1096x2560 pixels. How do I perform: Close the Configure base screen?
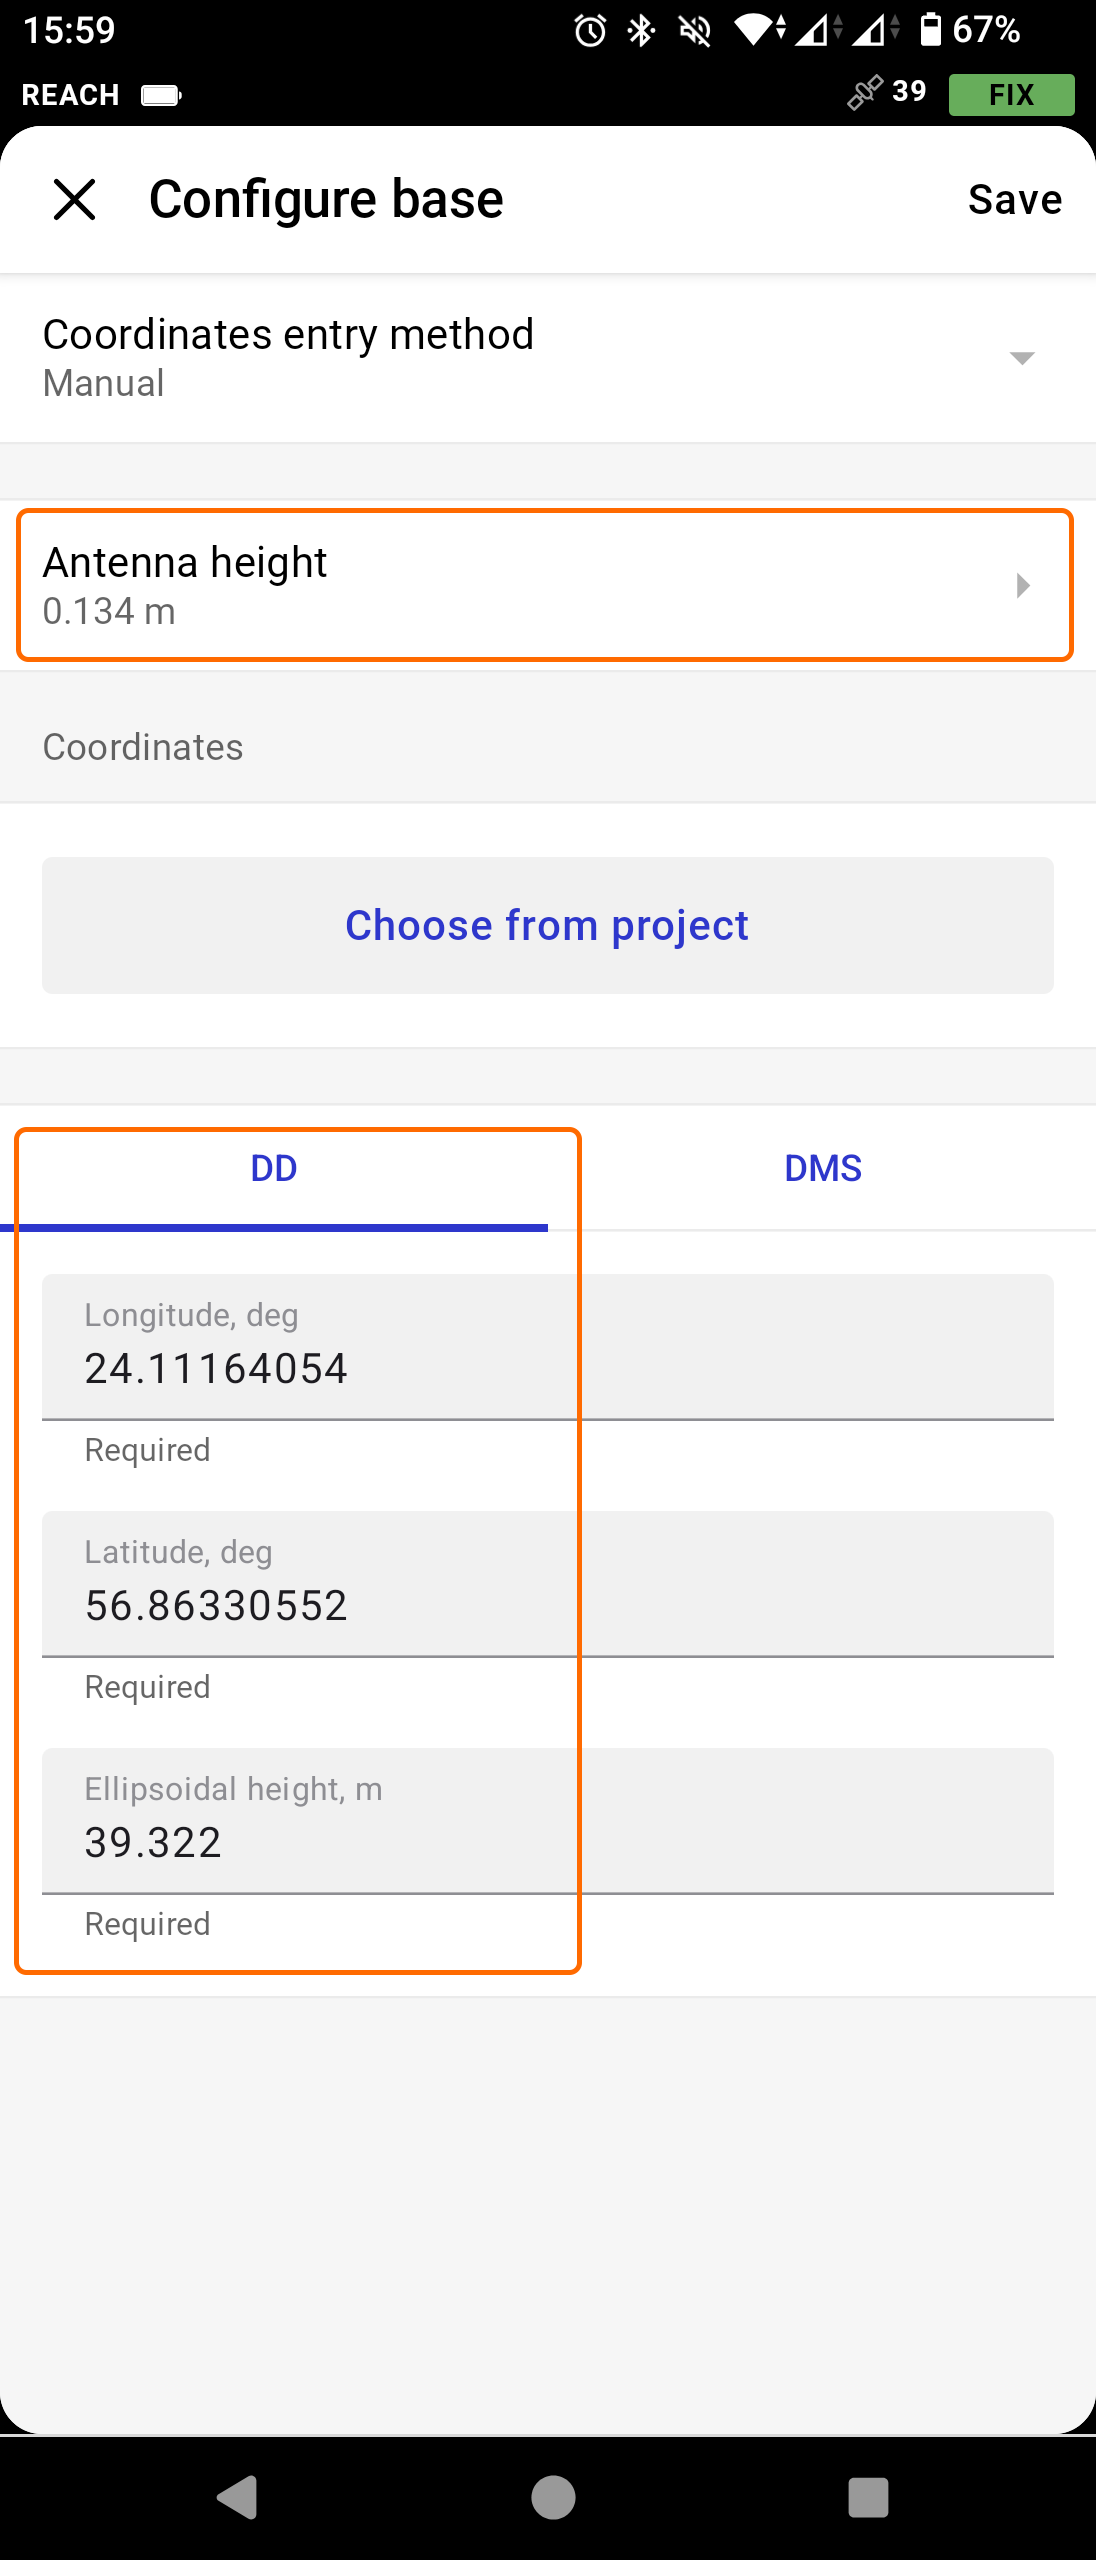coord(75,199)
